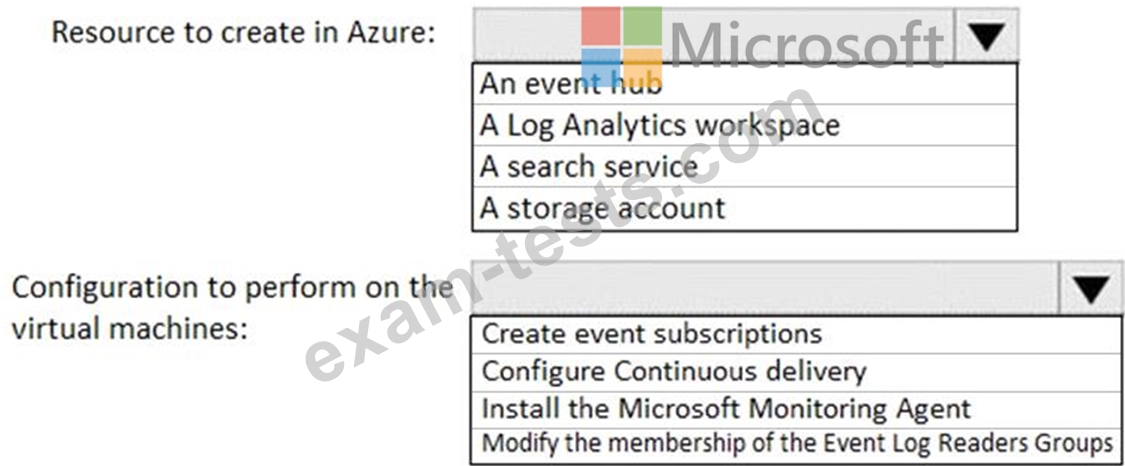Click the blue square of Microsoft logo

click(x=601, y=67)
